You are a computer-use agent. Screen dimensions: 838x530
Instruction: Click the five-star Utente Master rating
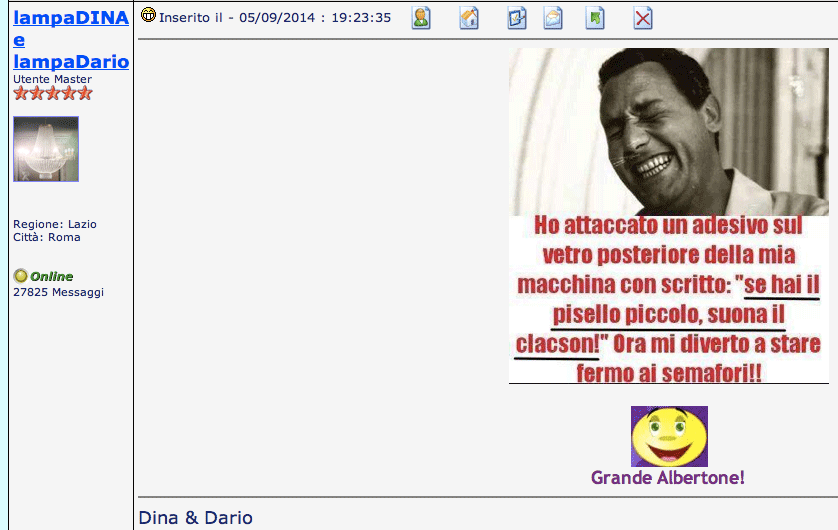[x=53, y=93]
